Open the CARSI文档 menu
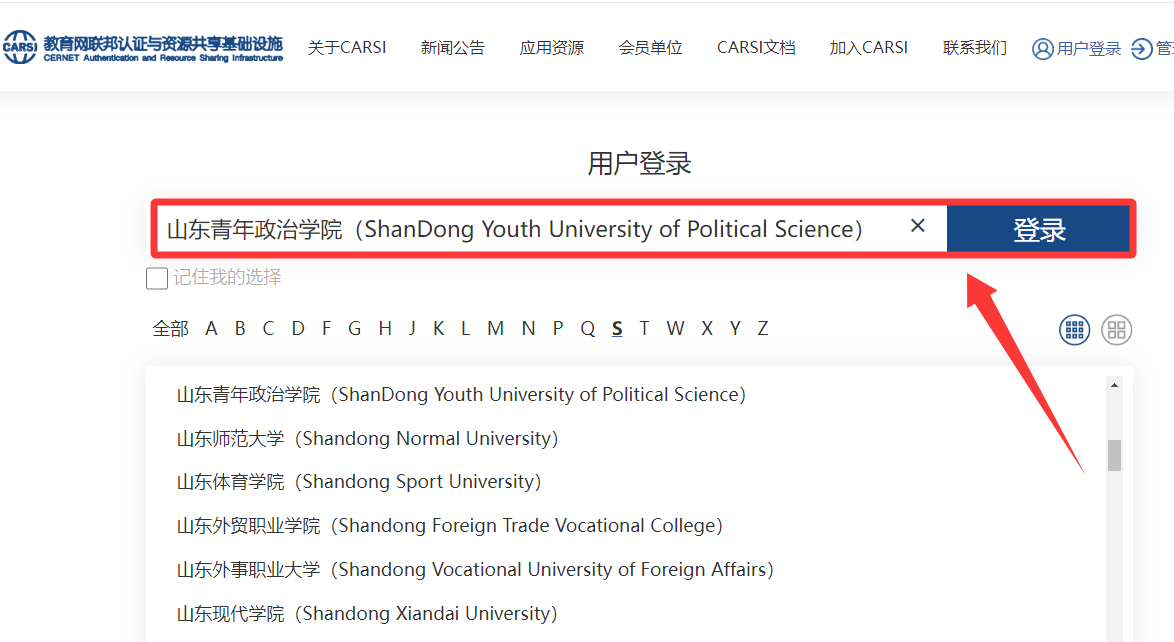The image size is (1174, 642). click(756, 47)
